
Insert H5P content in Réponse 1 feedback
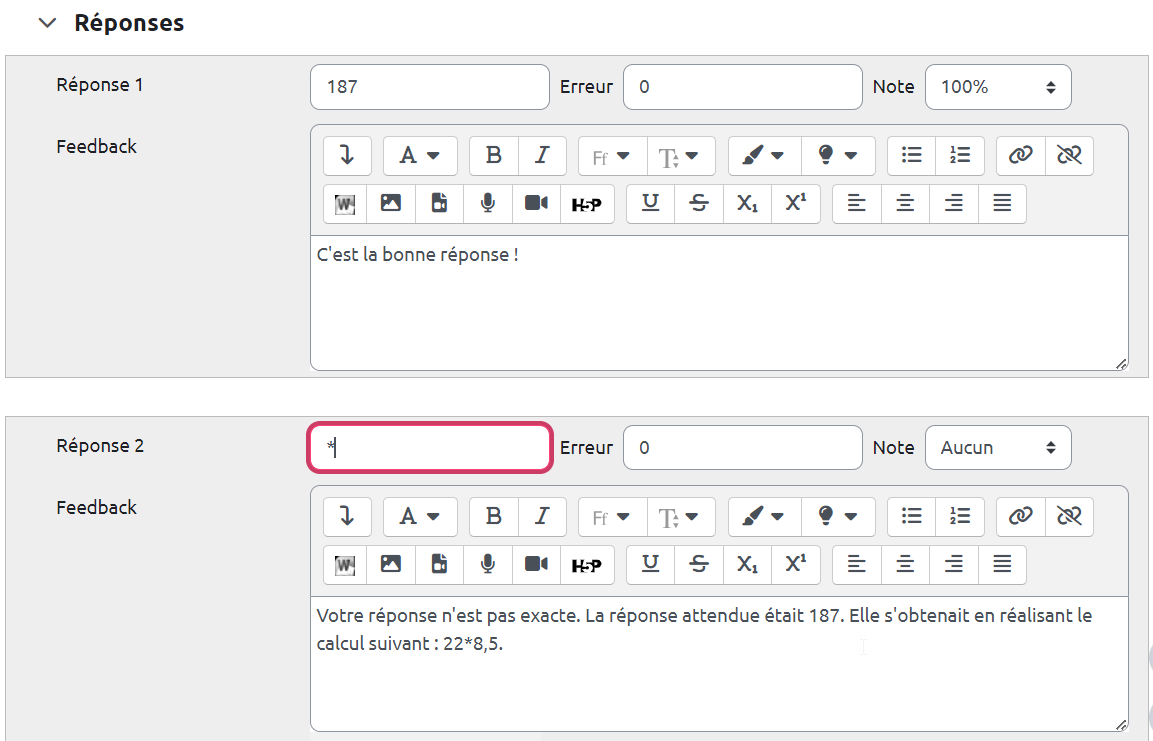[586, 203]
